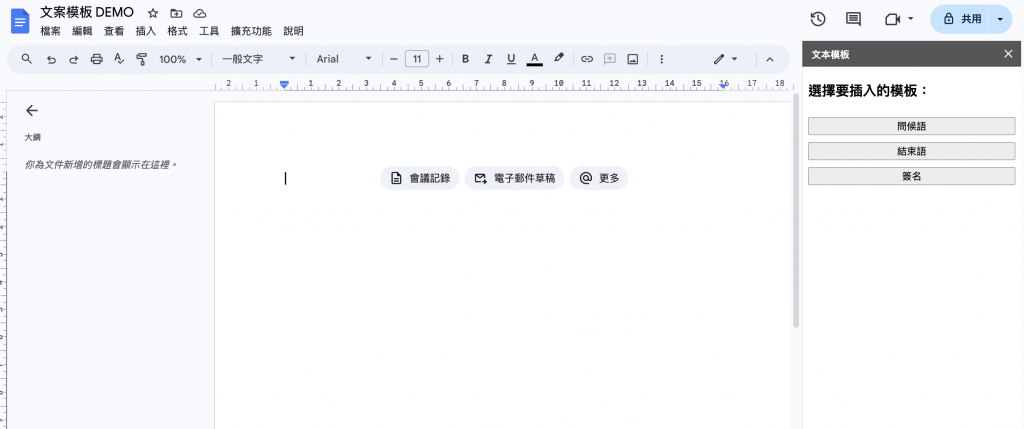Open the 說明 menu
This screenshot has height=429, width=1024.
[x=293, y=31]
